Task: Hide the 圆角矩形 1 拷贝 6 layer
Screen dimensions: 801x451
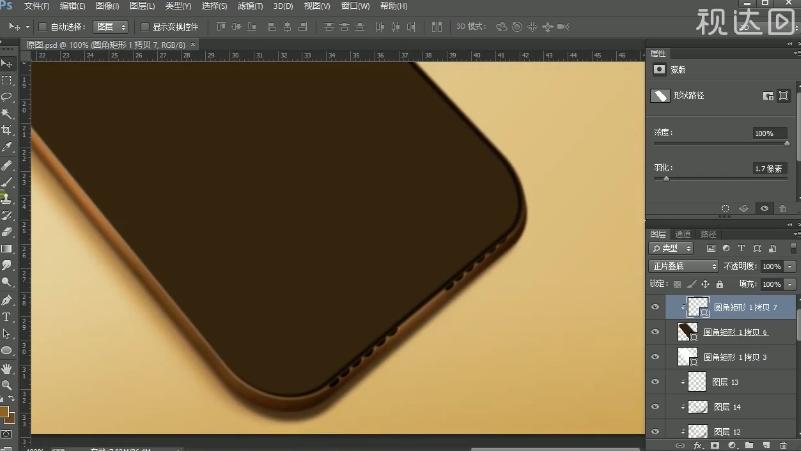Action: (x=656, y=332)
